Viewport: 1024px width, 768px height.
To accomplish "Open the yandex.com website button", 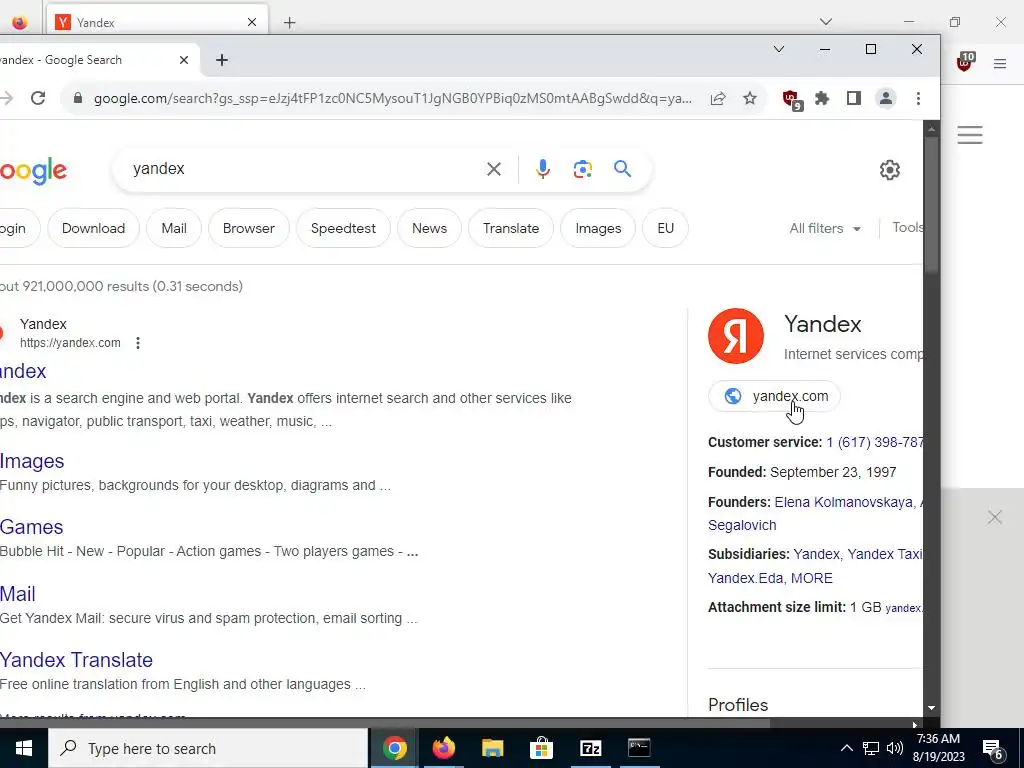I will point(774,396).
